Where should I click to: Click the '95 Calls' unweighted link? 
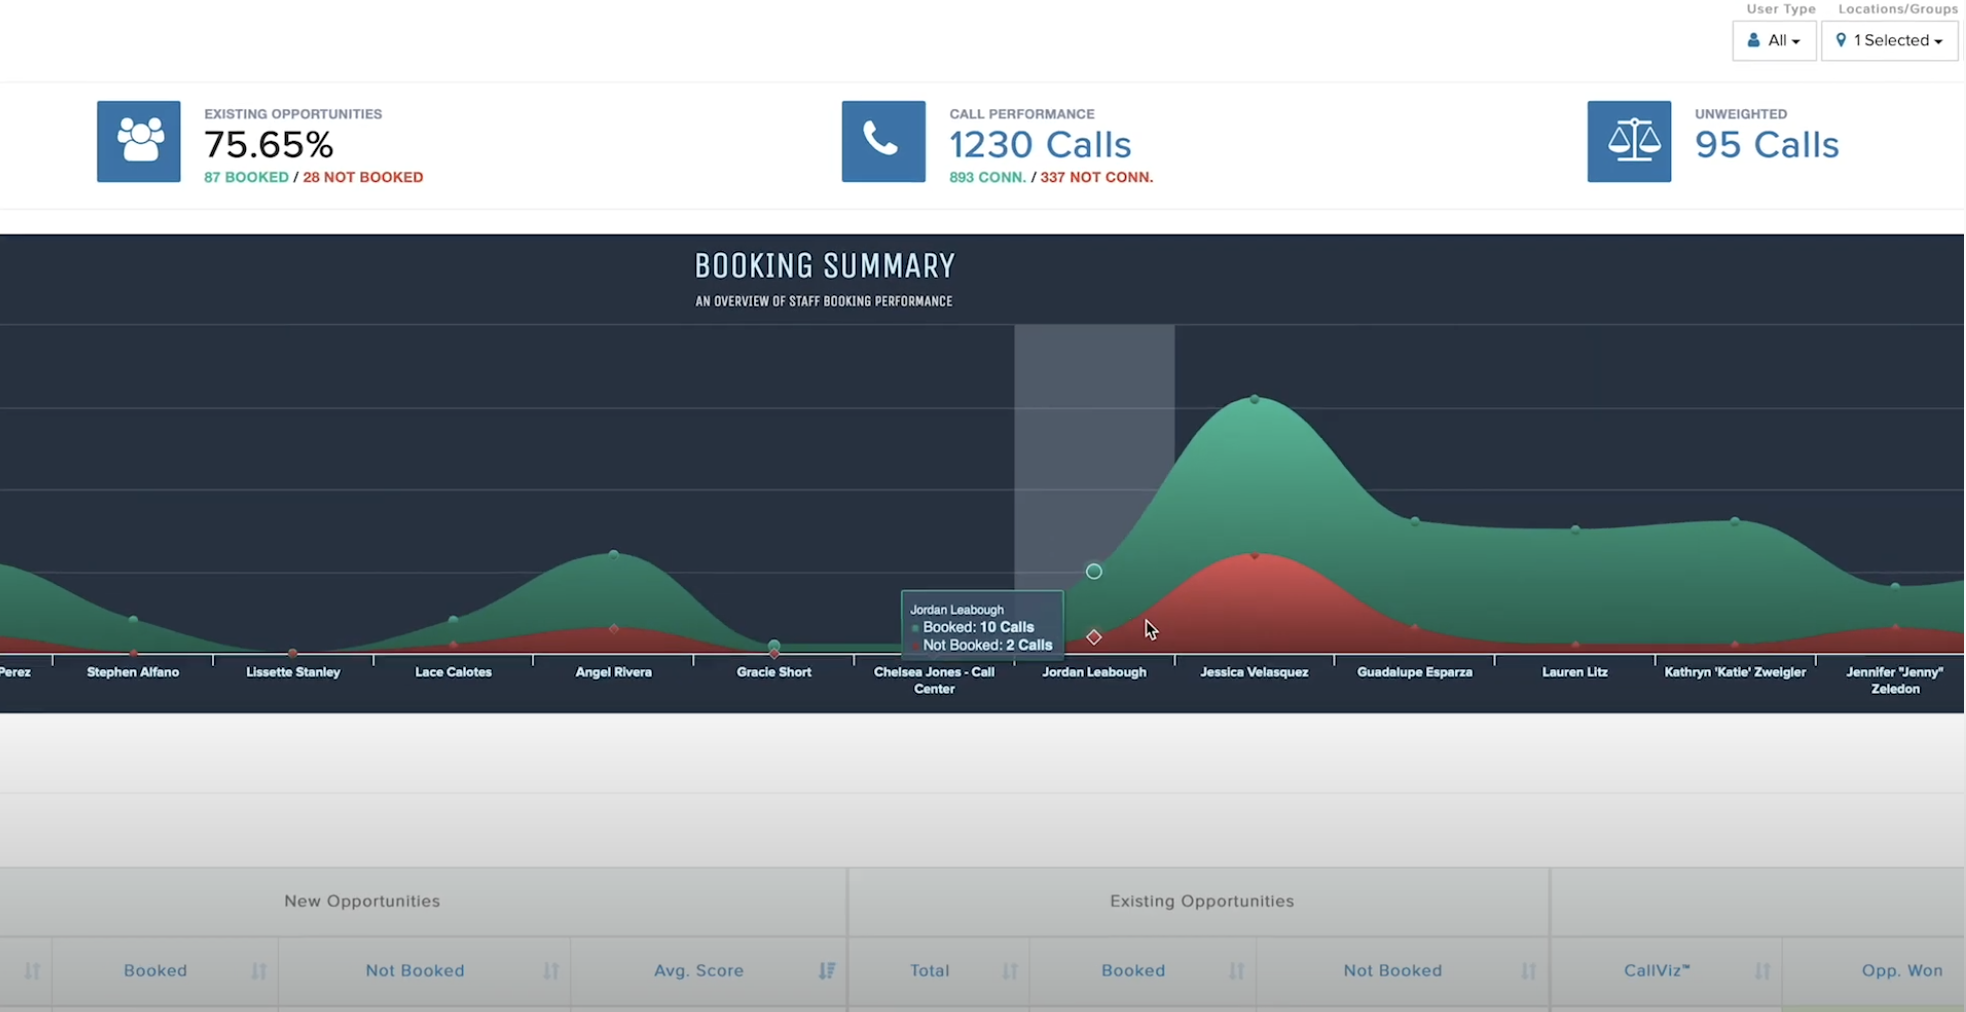click(1767, 145)
